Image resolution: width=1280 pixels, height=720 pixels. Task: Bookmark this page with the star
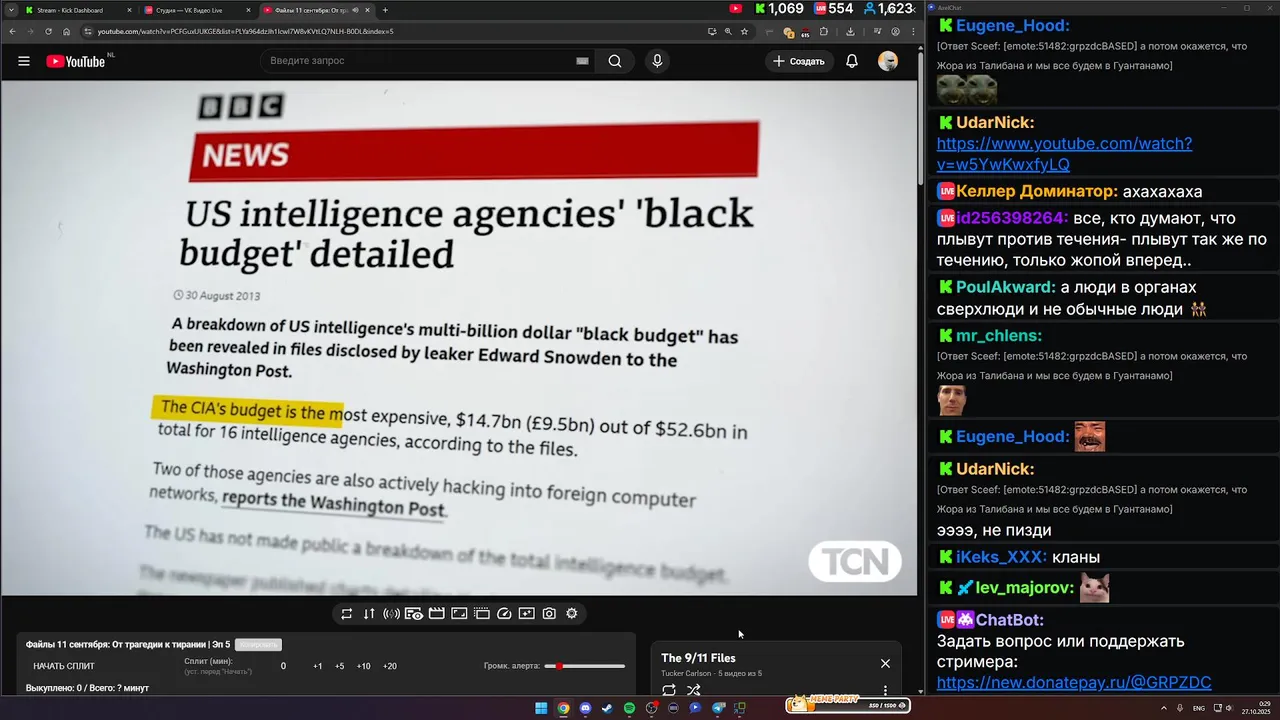pyautogui.click(x=745, y=31)
